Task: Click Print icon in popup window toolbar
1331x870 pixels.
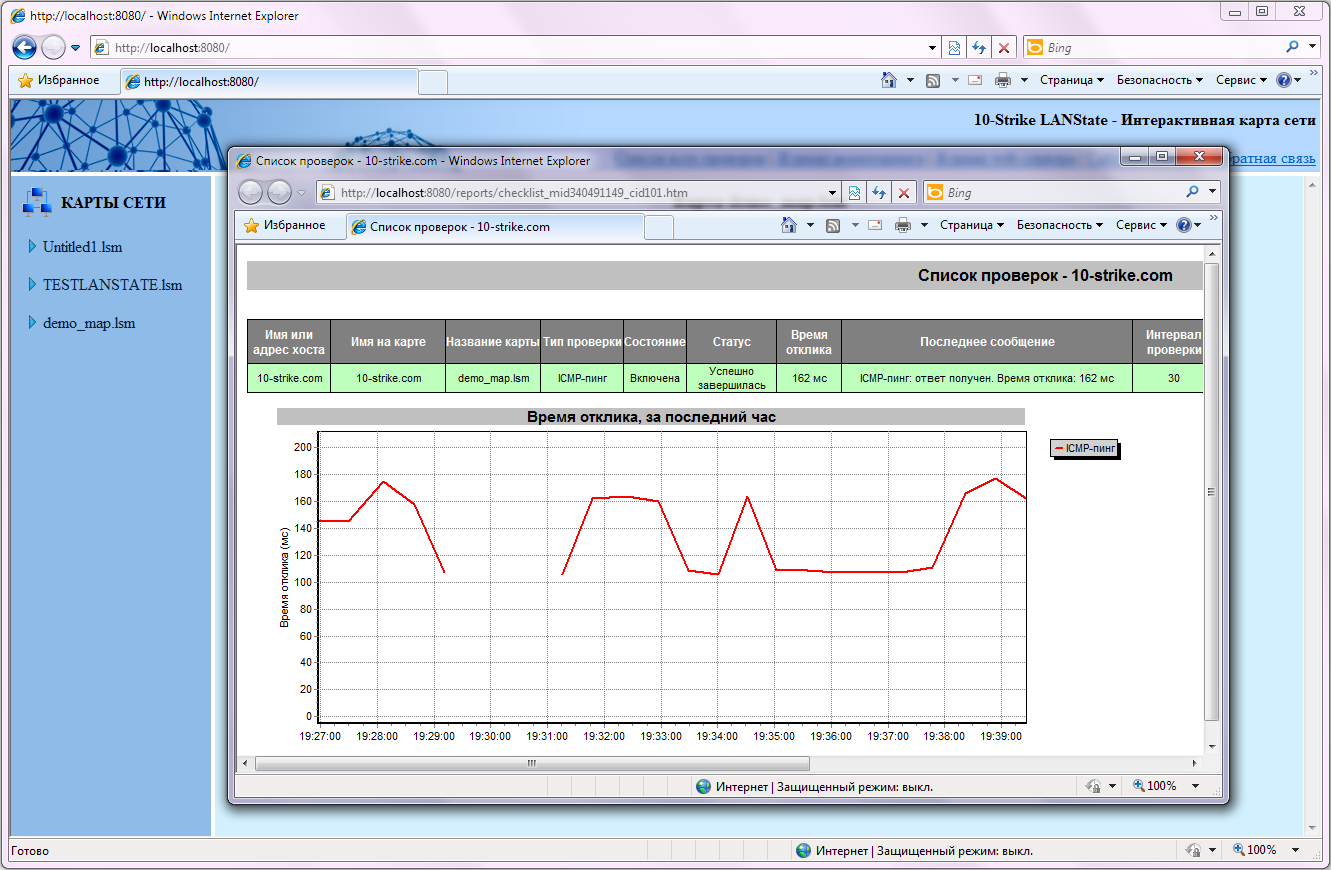Action: [903, 225]
